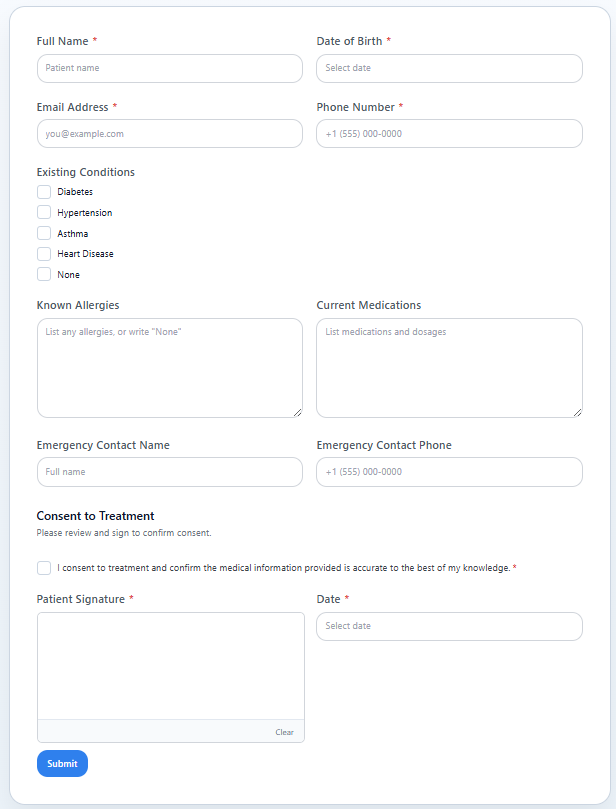This screenshot has height=809, width=616.
Task: Submit the patient intake form
Action: tap(62, 764)
